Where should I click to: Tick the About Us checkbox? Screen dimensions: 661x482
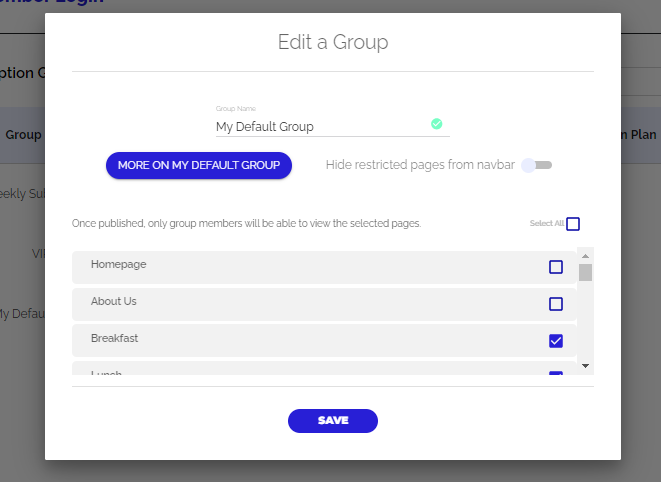[556, 304]
